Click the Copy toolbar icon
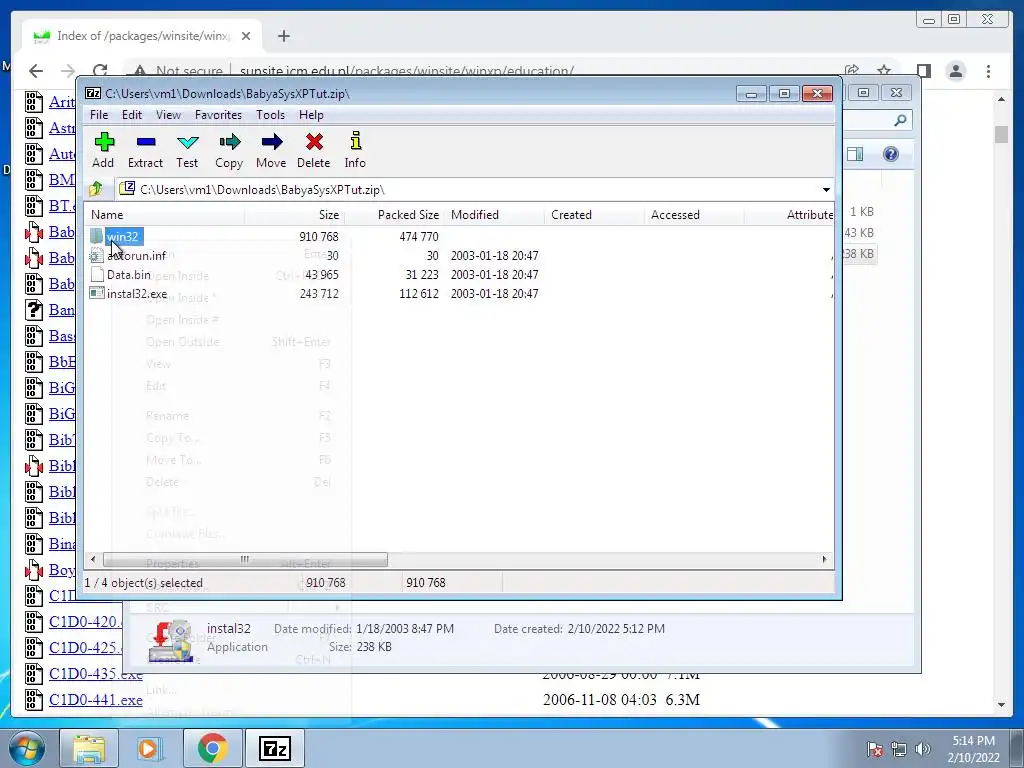The height and width of the screenshot is (768, 1024). [229, 150]
